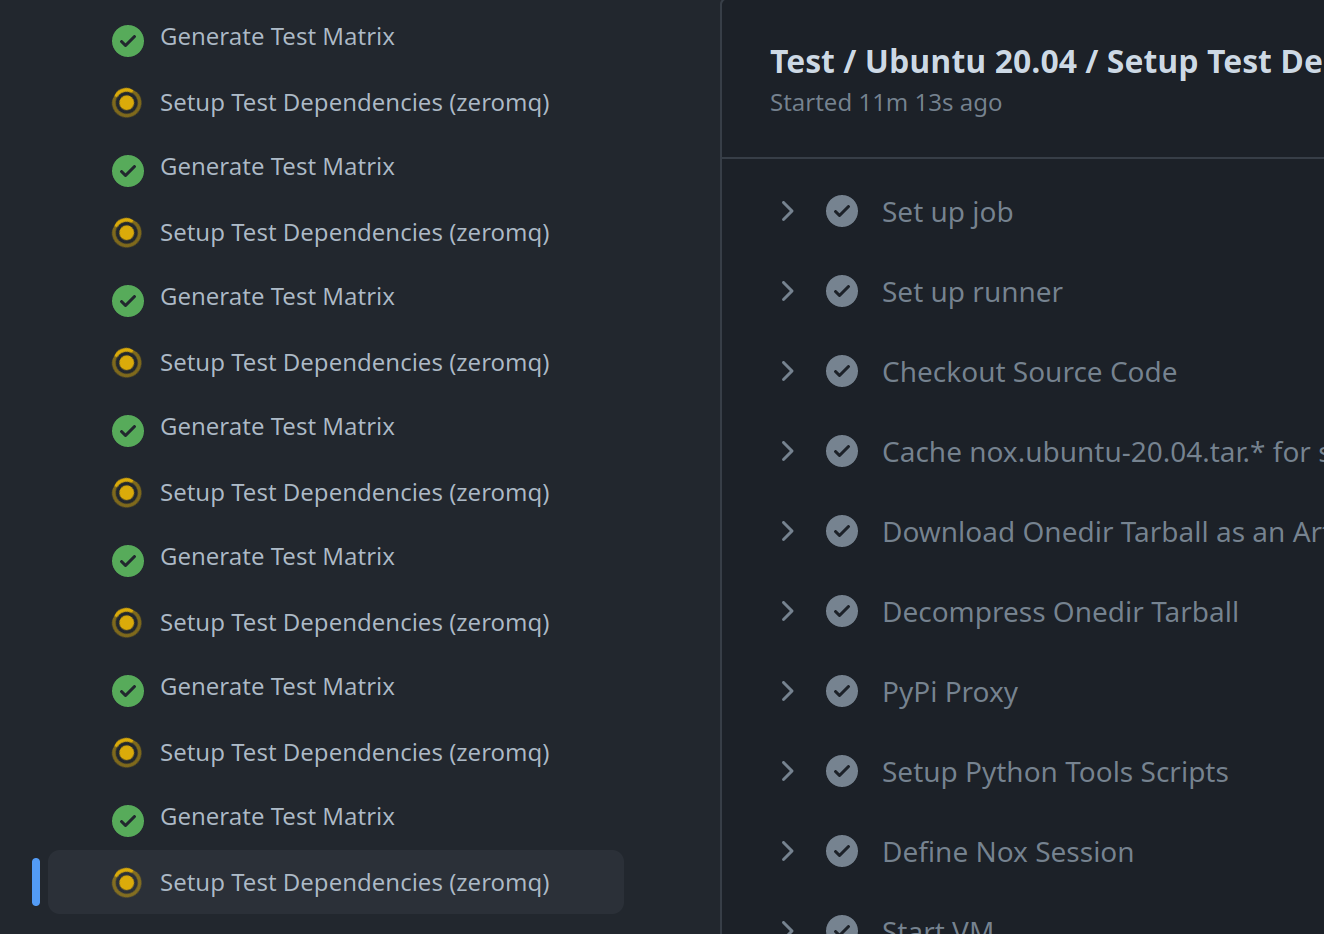Image resolution: width=1324 pixels, height=934 pixels.
Task: Click the success icon beside Define Nox Session
Action: click(841, 851)
